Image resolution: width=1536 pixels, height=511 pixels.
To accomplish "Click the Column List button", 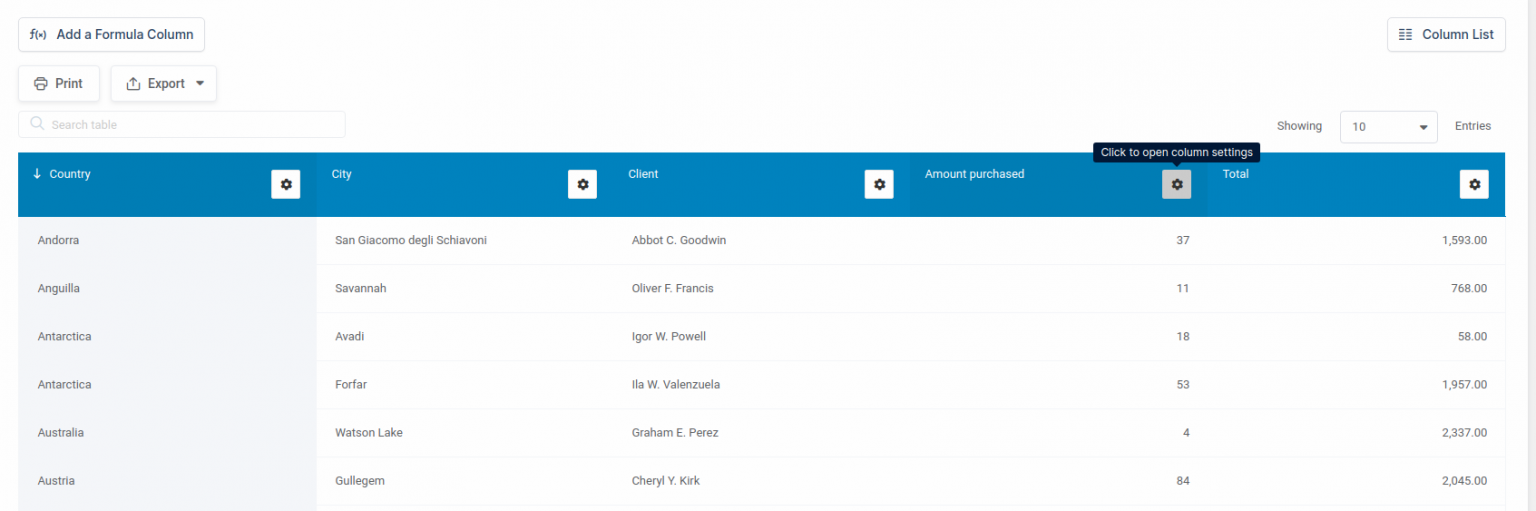I will pyautogui.click(x=1446, y=34).
